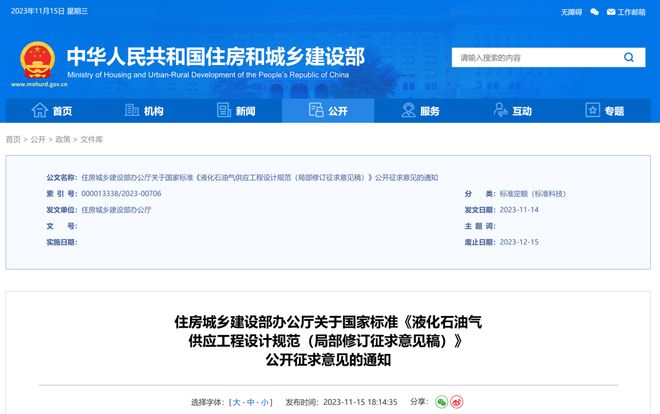Go to 公开 in breadcrumb
660x414 pixels.
point(38,139)
